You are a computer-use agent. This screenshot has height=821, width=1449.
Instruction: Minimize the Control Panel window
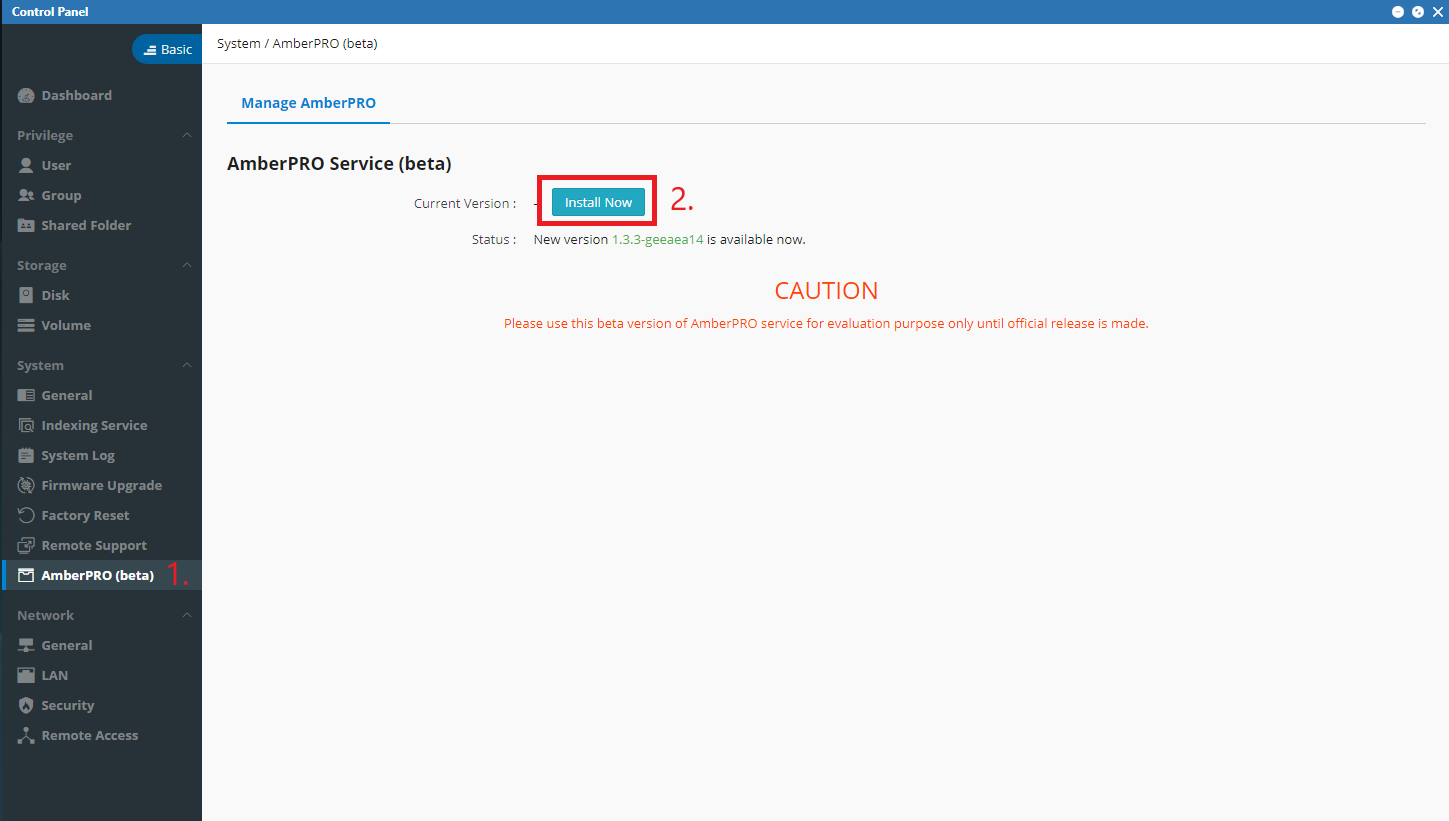[1398, 12]
